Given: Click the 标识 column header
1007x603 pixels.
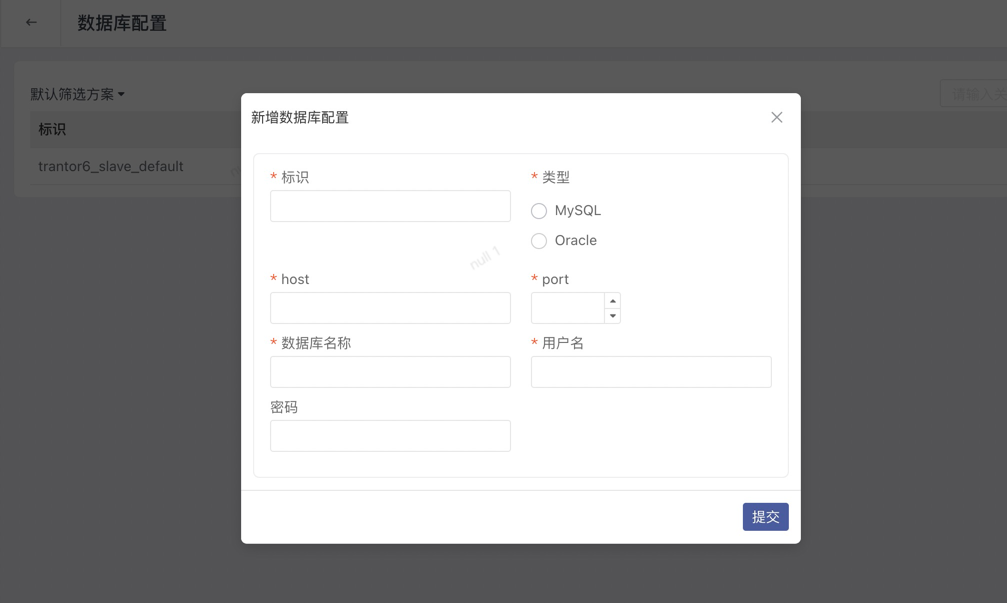Looking at the screenshot, I should pyautogui.click(x=52, y=129).
